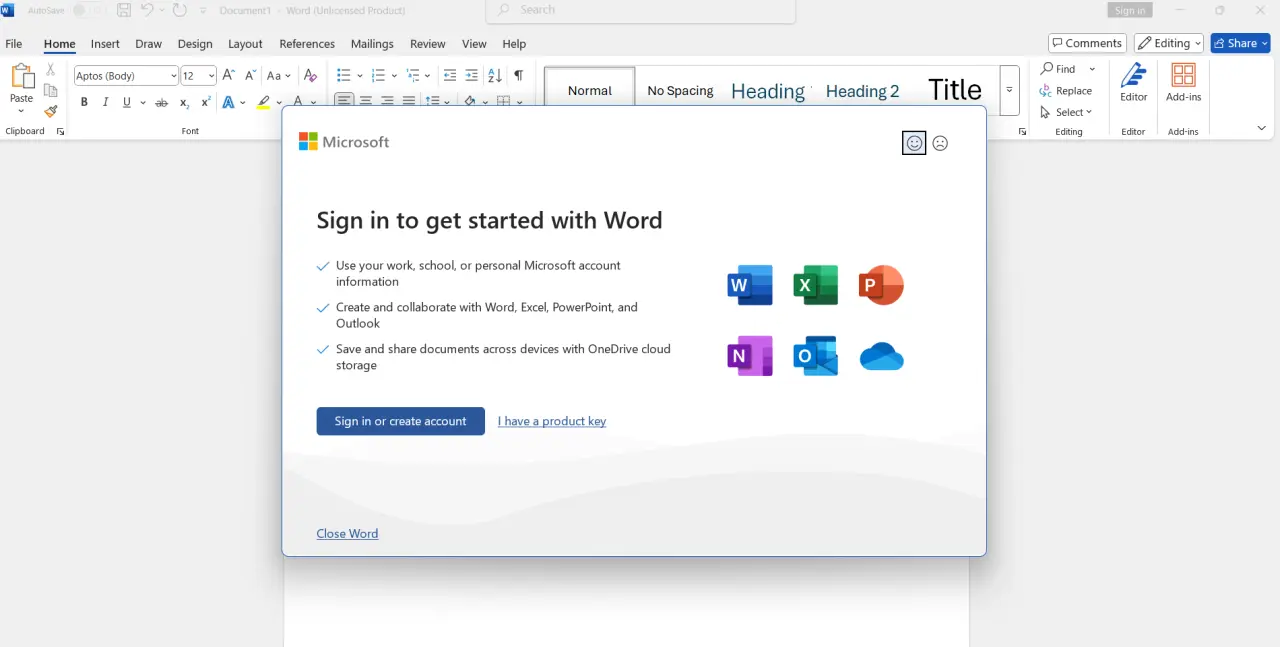Increase font size with grow font icon
Screen dimensions: 1280x647
click(x=228, y=75)
